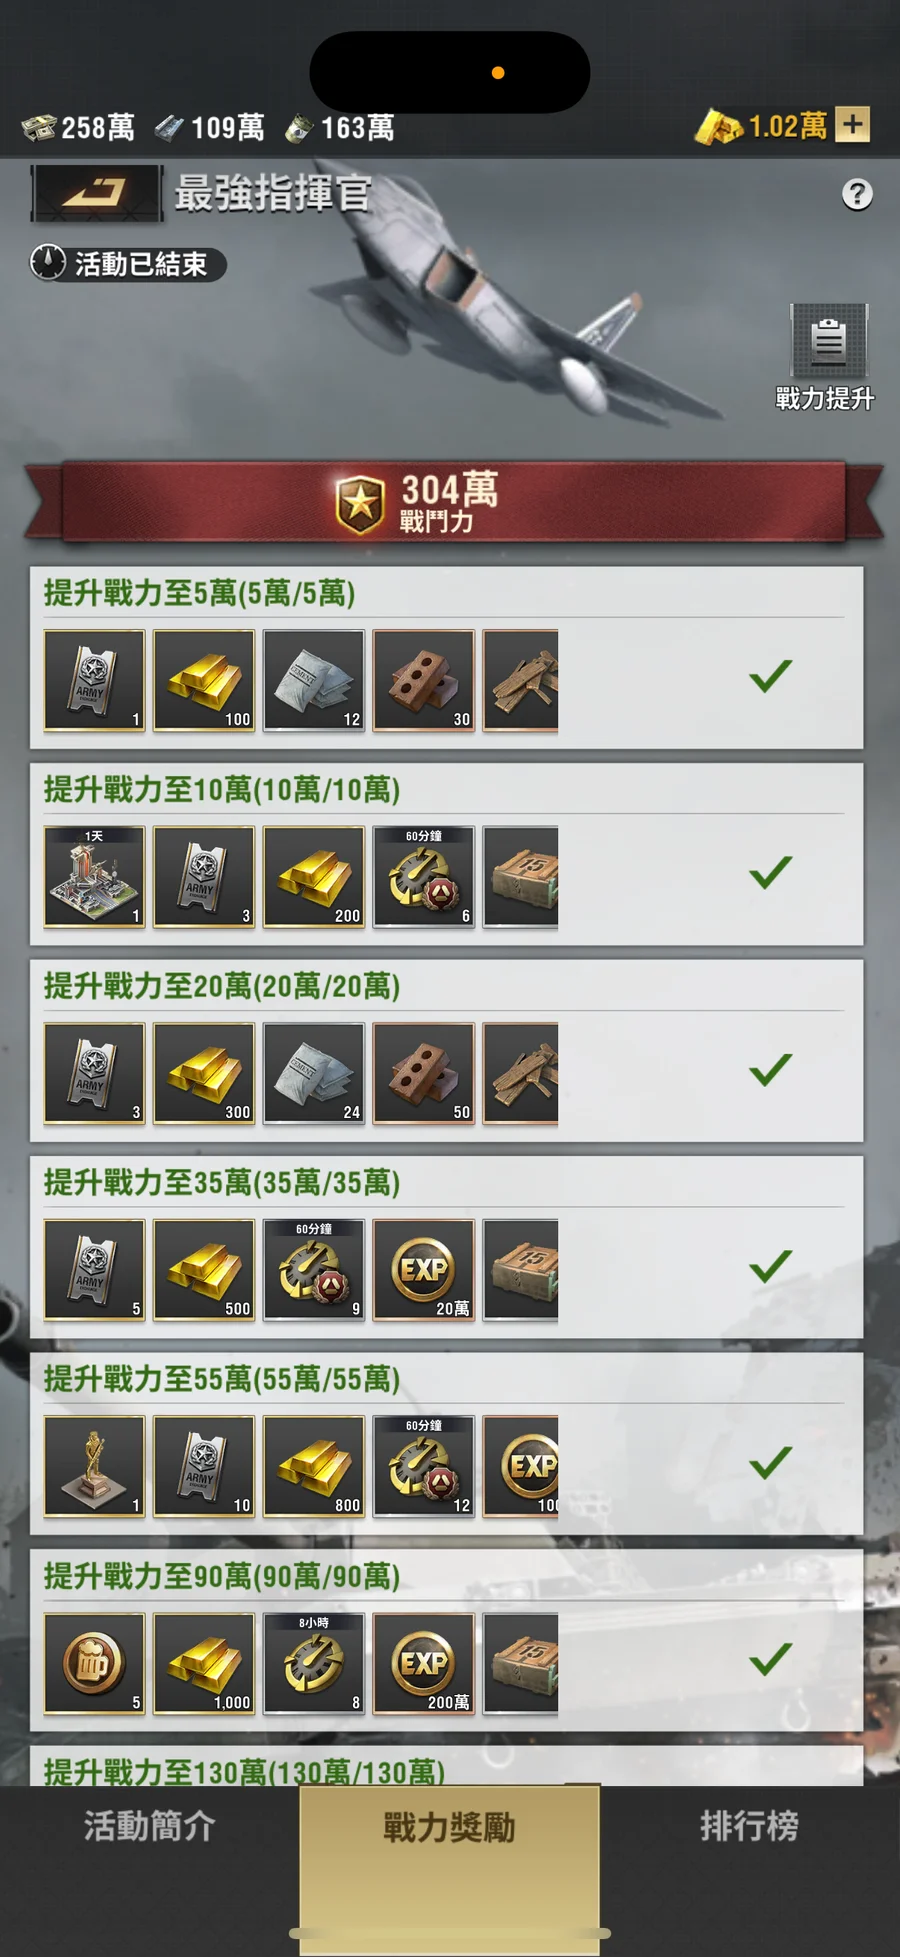
Task: Switch to the 活動簡介 tab
Action: pos(150,1826)
